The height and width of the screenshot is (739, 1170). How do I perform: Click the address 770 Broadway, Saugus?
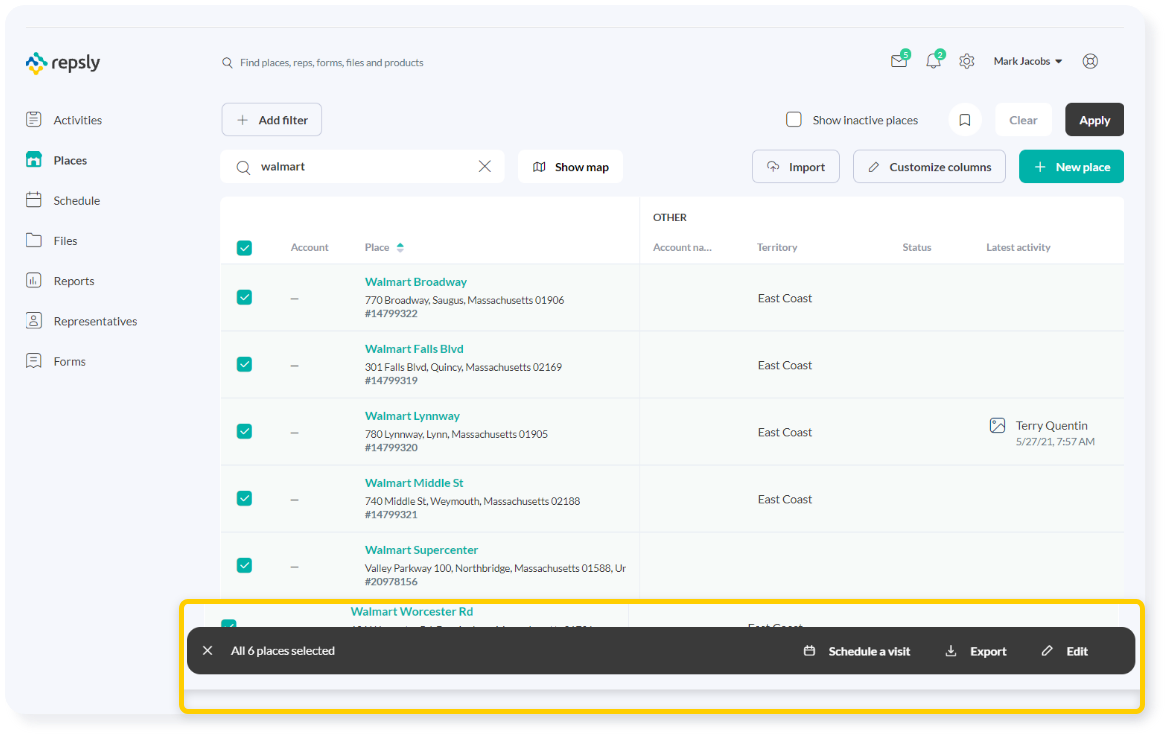[464, 300]
